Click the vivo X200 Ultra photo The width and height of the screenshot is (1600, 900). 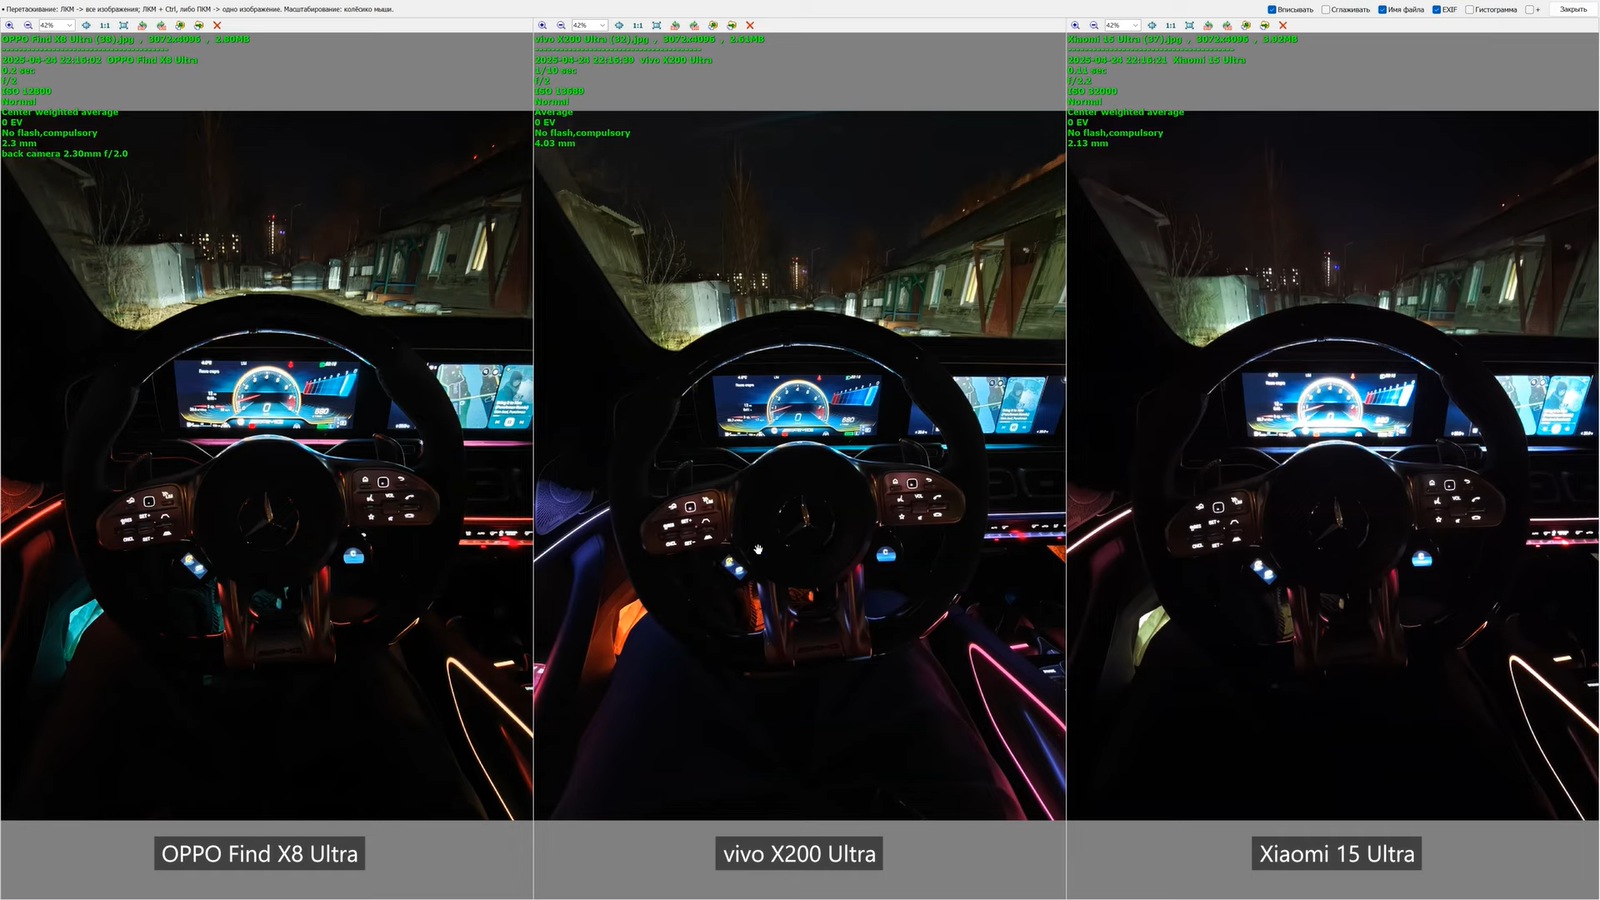pos(800,465)
